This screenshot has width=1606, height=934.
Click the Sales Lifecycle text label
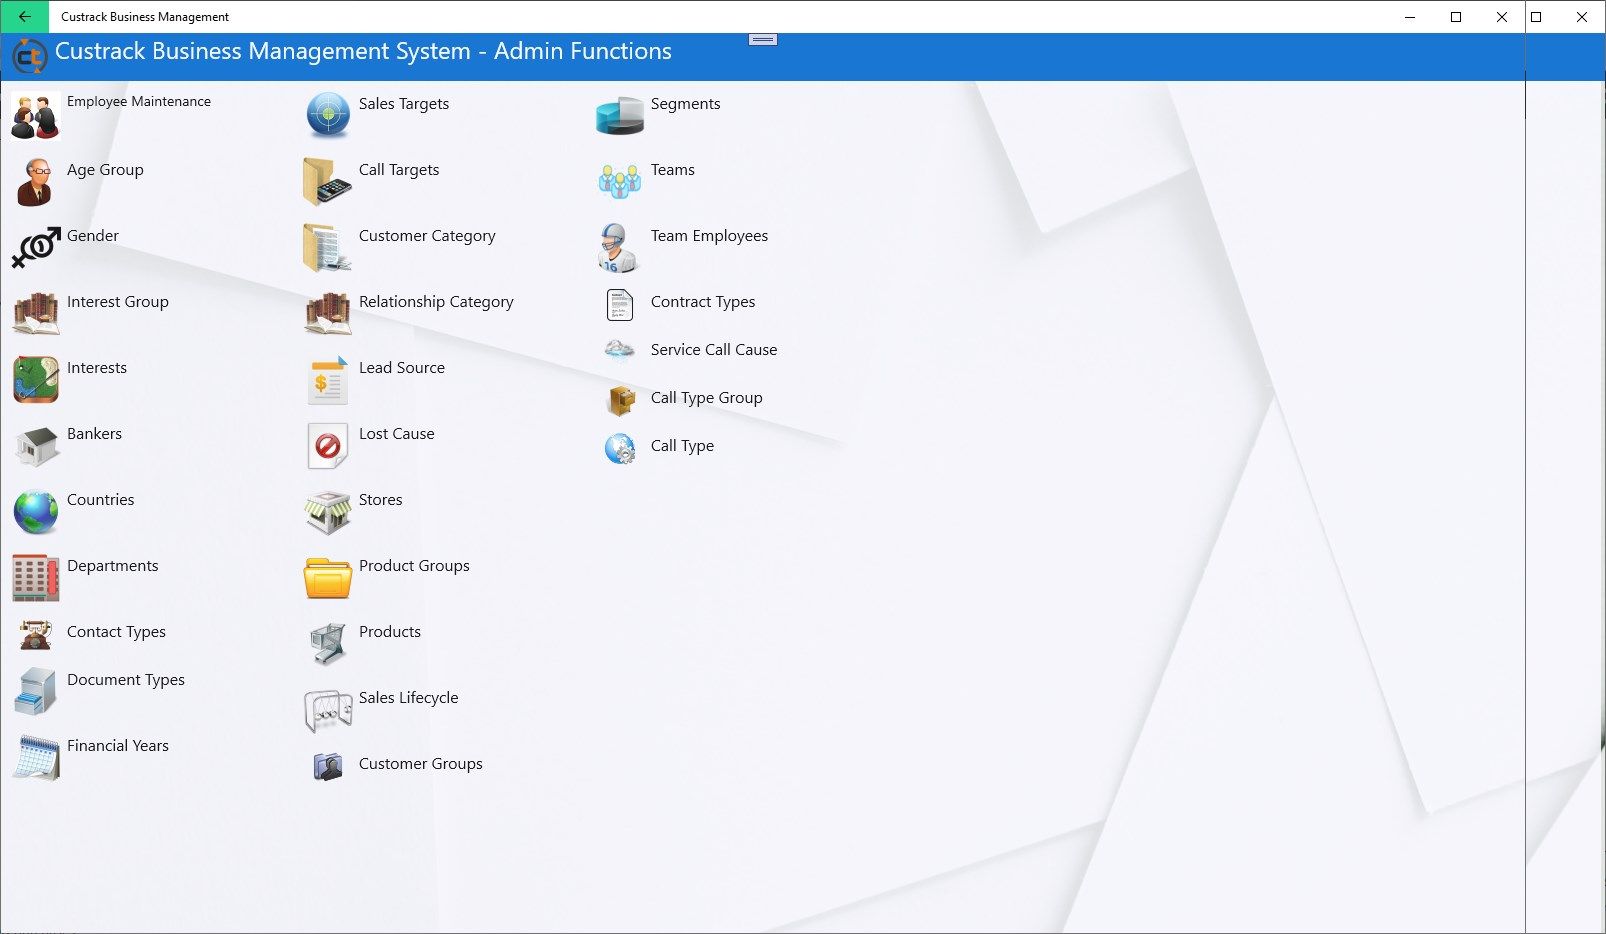pos(408,698)
